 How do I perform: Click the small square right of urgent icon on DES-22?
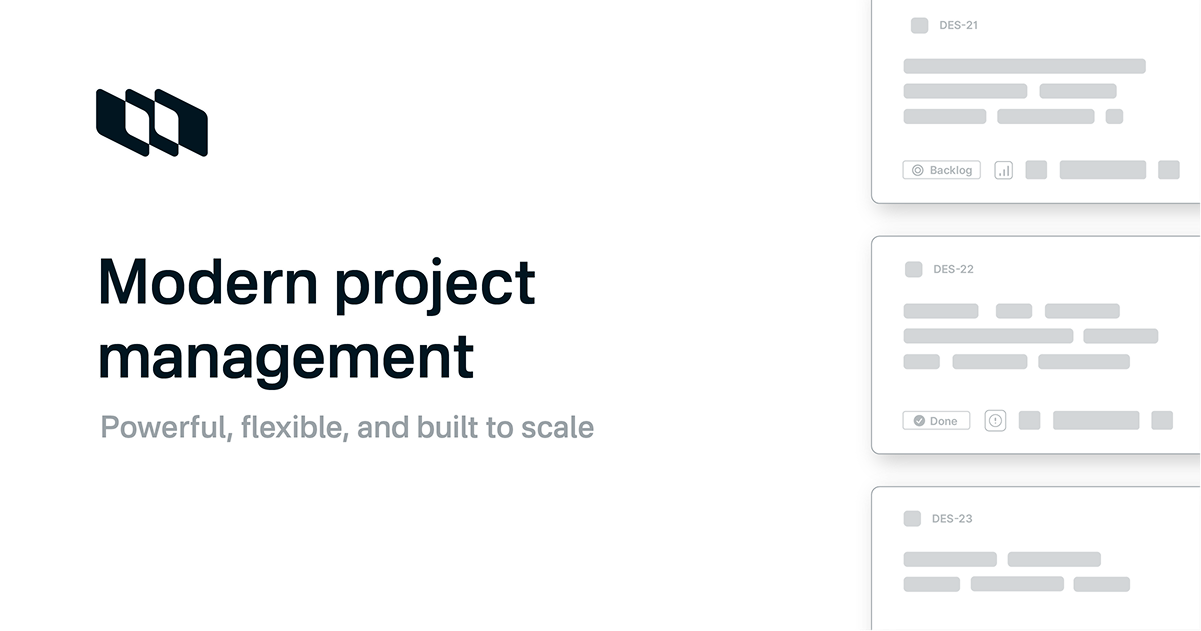[x=1029, y=421]
